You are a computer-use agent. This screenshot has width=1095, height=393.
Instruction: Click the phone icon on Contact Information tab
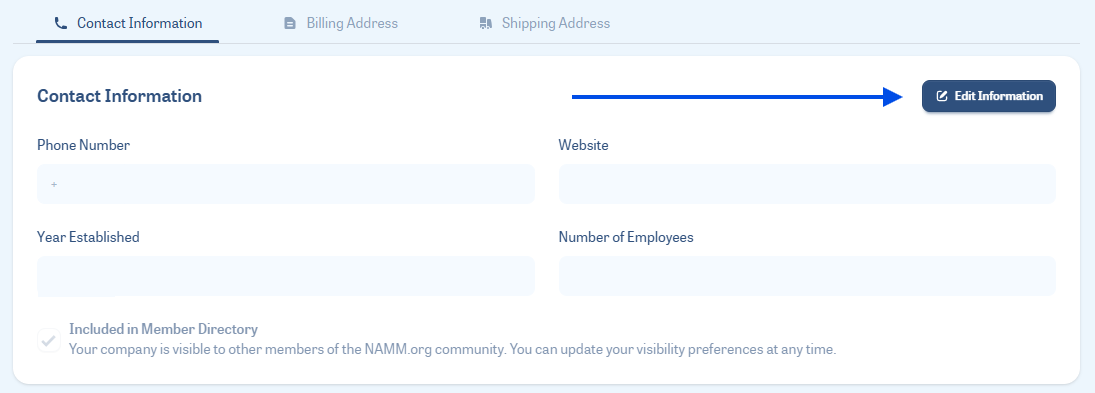coord(61,23)
